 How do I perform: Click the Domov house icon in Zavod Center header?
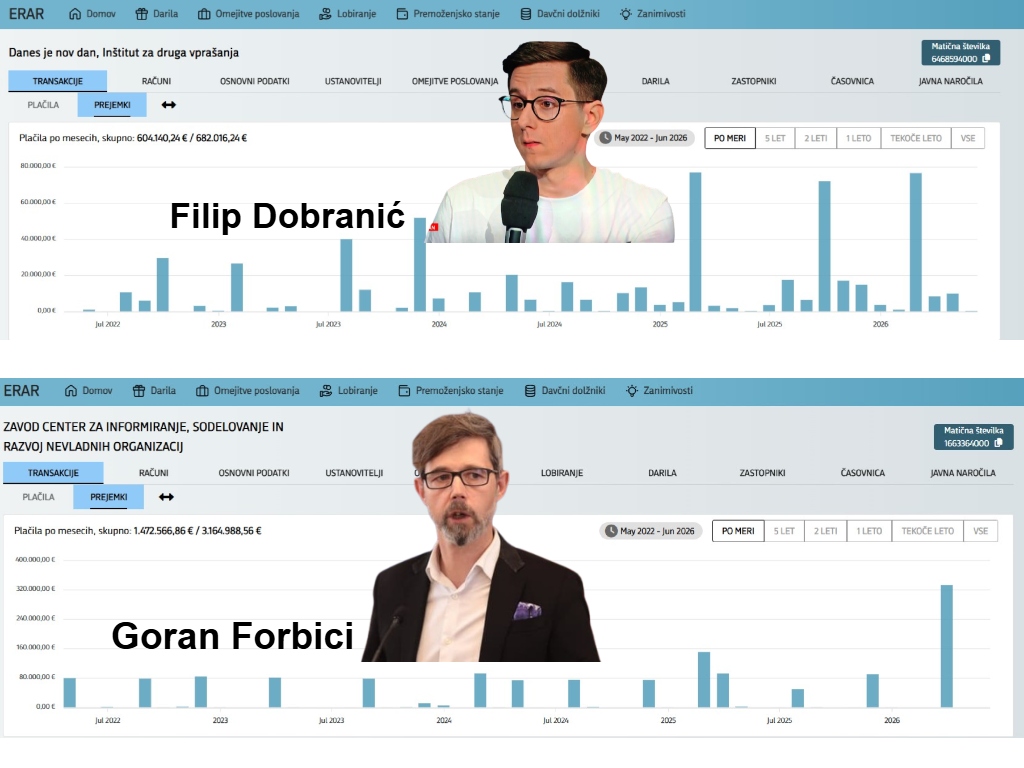click(x=71, y=391)
